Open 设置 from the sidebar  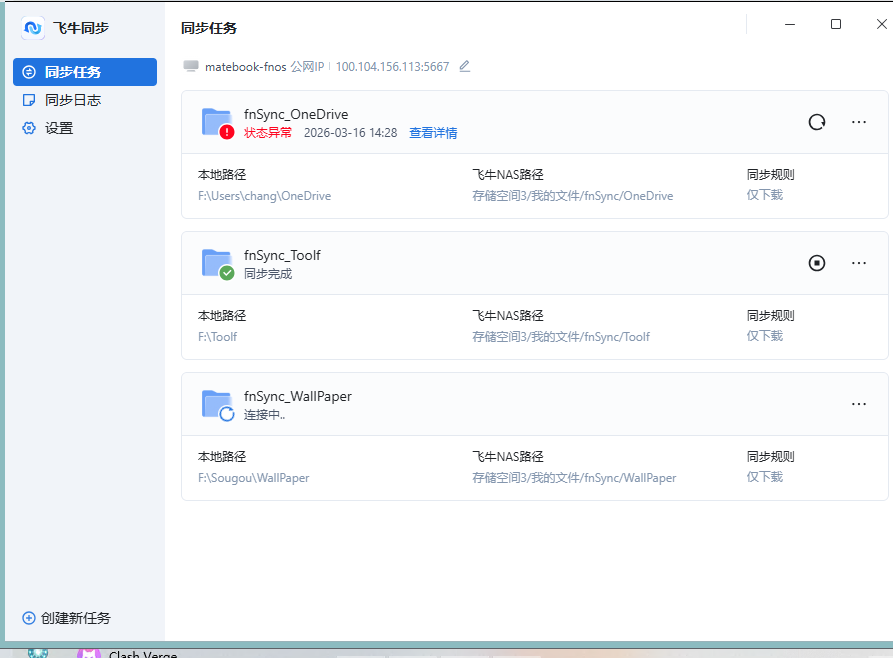coord(58,128)
